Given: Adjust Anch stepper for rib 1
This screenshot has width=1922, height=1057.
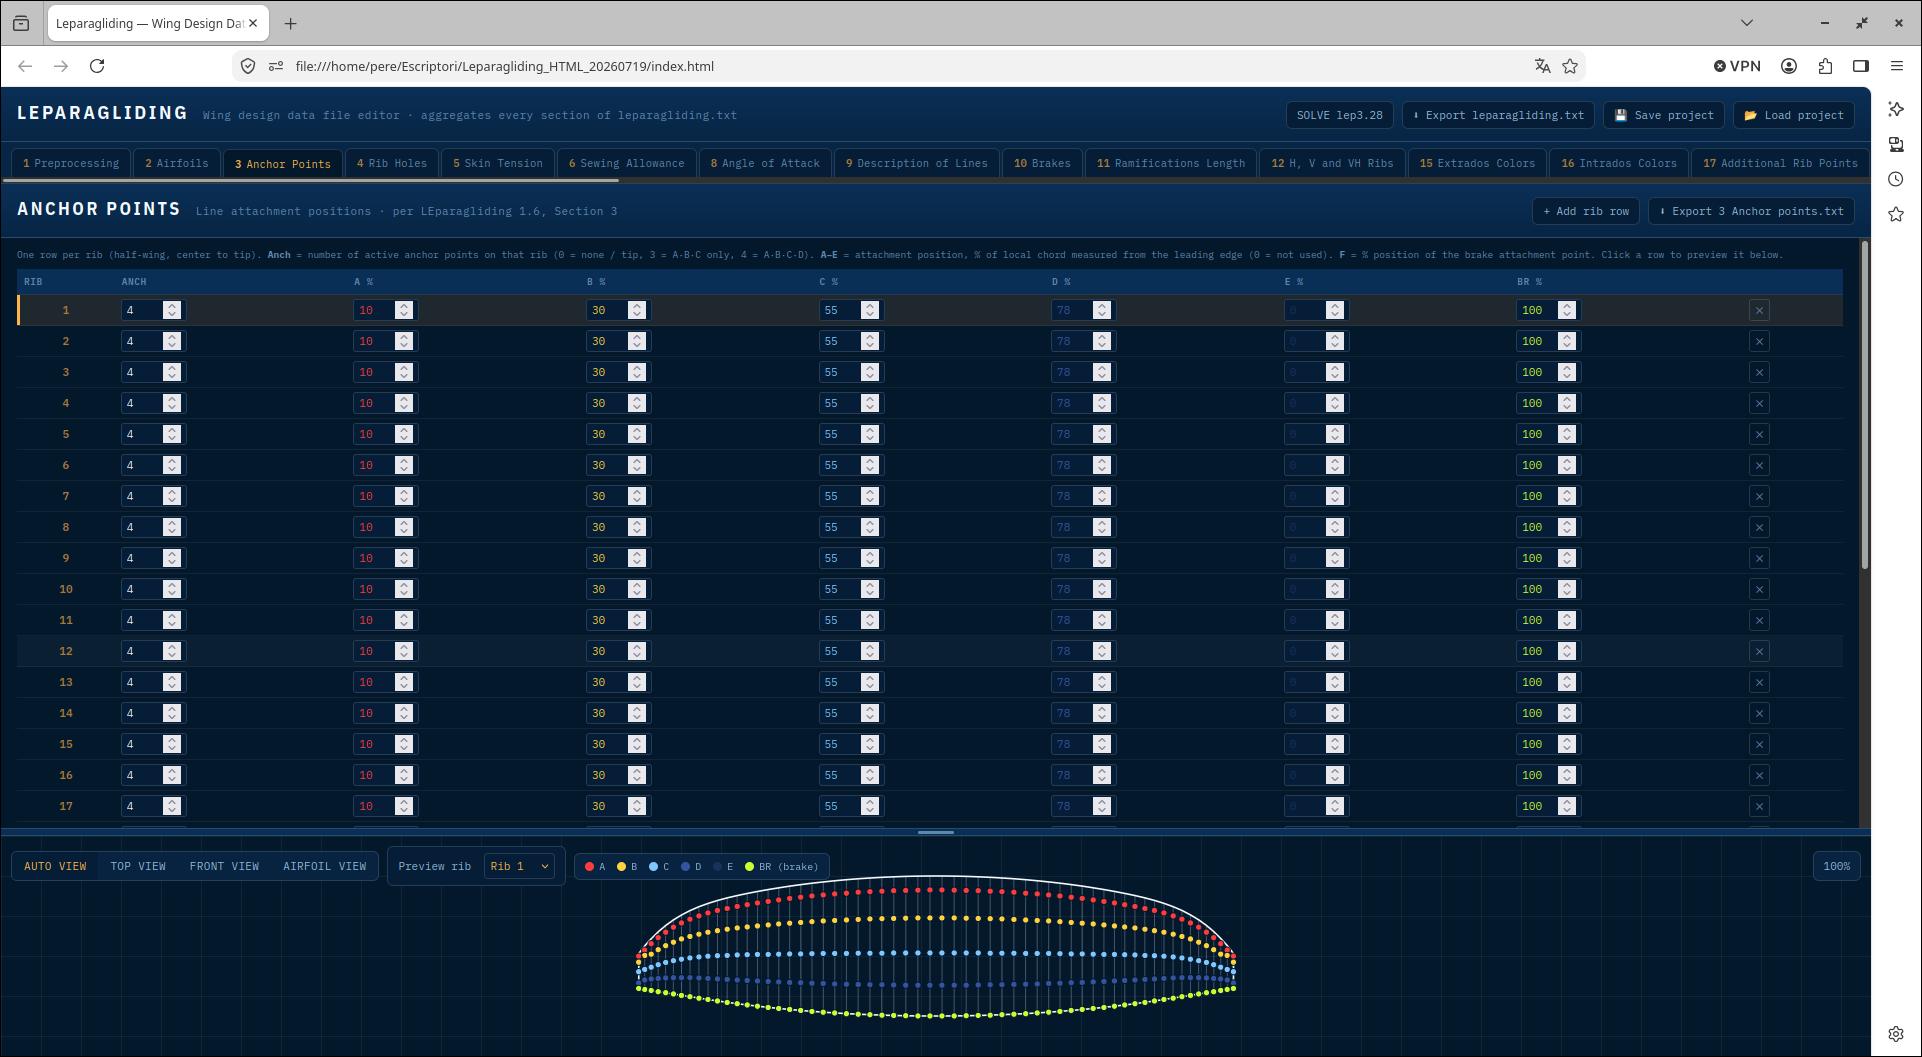Looking at the screenshot, I should pyautogui.click(x=172, y=310).
